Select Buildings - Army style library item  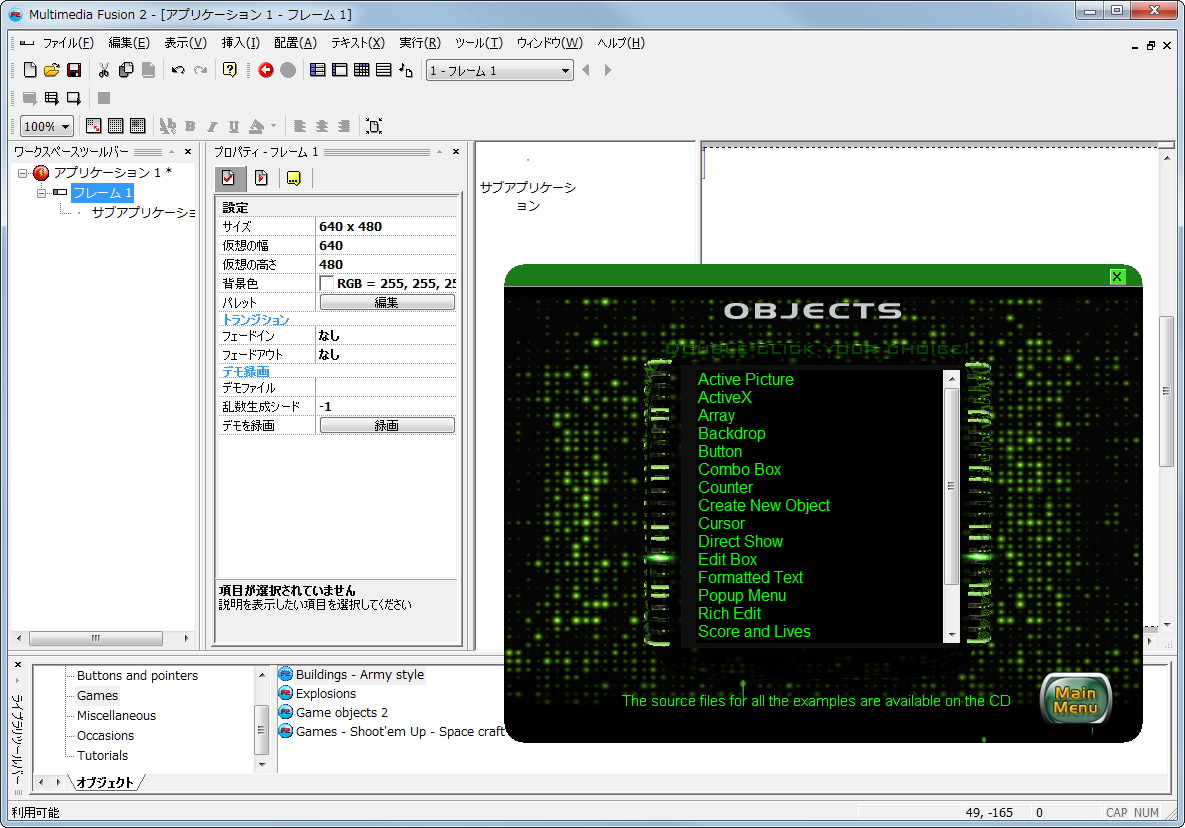point(359,675)
